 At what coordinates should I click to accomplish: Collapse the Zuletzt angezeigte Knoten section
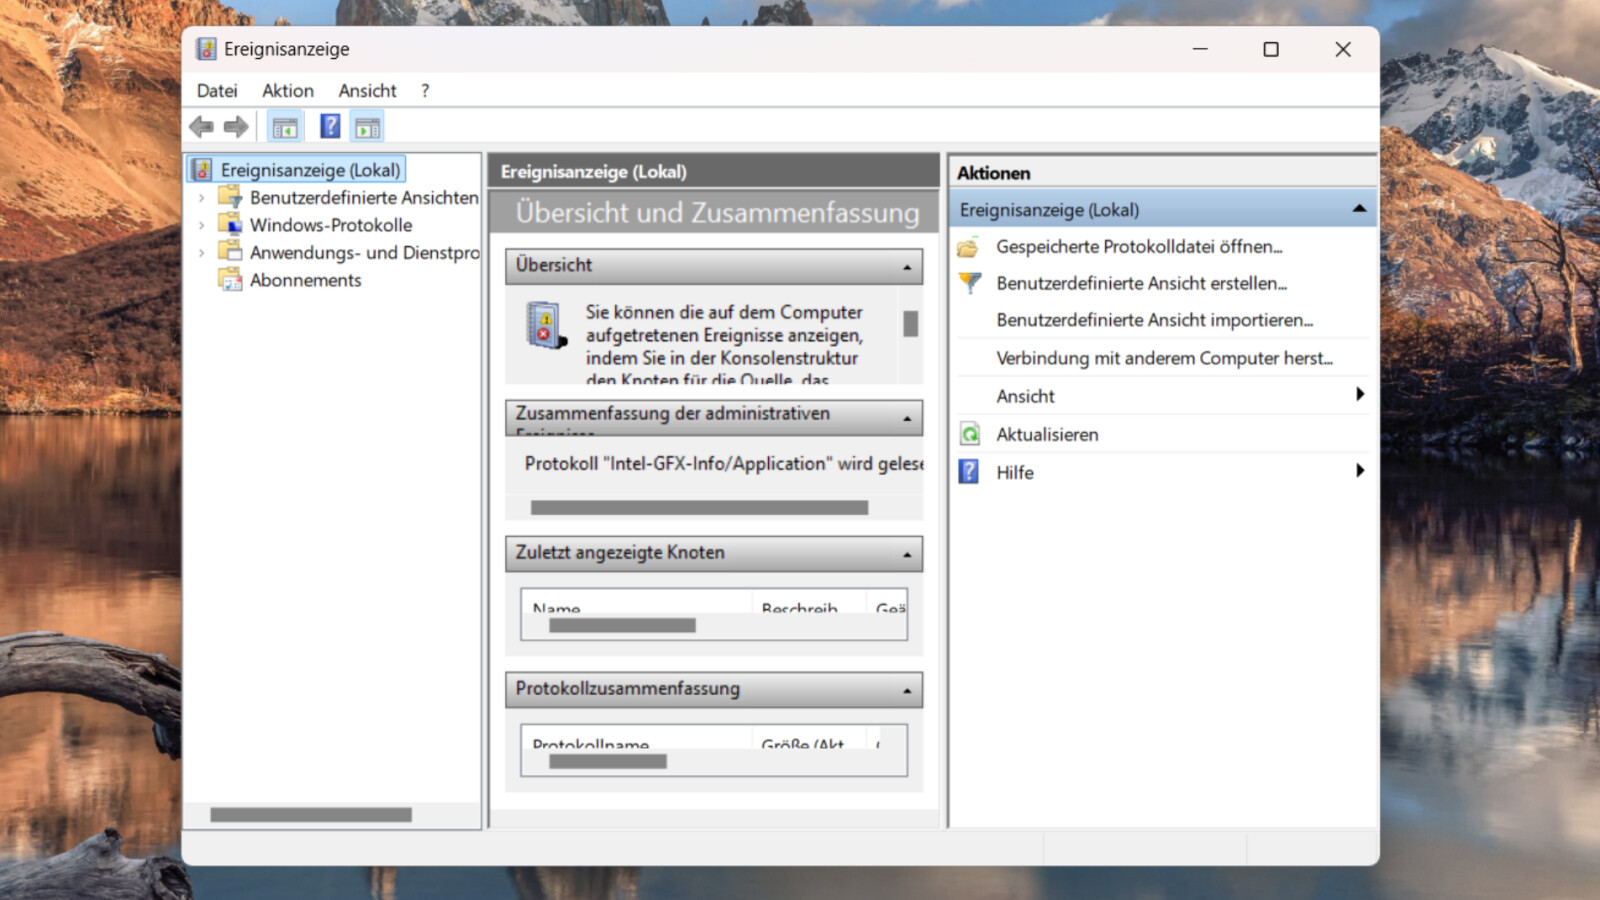tap(906, 554)
